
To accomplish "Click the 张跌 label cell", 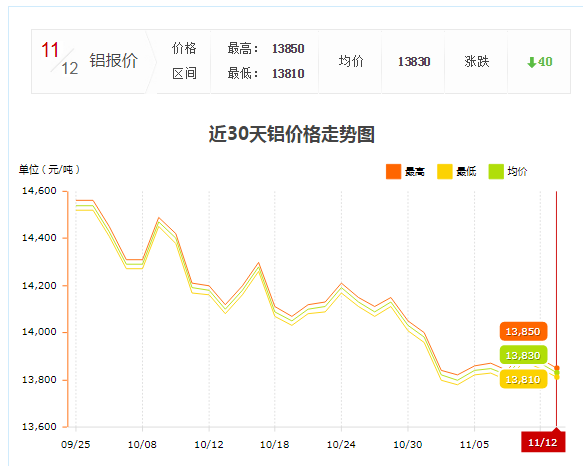I will click(477, 62).
